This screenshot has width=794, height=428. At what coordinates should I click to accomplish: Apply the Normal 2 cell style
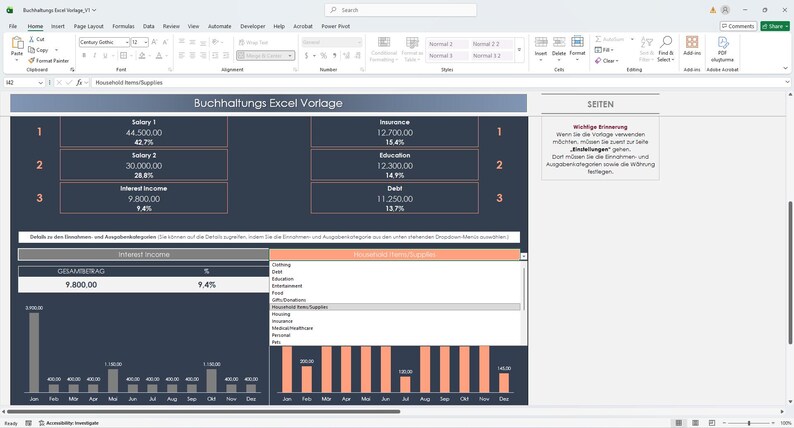tap(447, 44)
